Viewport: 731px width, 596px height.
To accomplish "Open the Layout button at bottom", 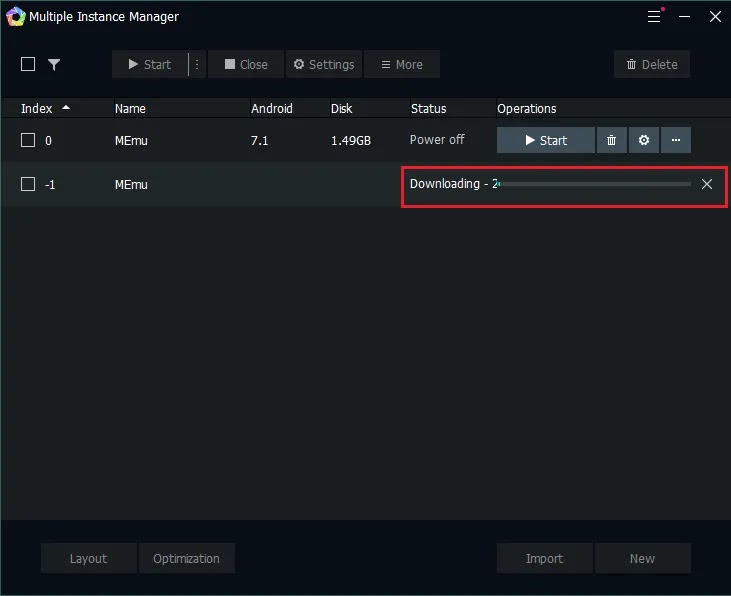I will coord(89,558).
